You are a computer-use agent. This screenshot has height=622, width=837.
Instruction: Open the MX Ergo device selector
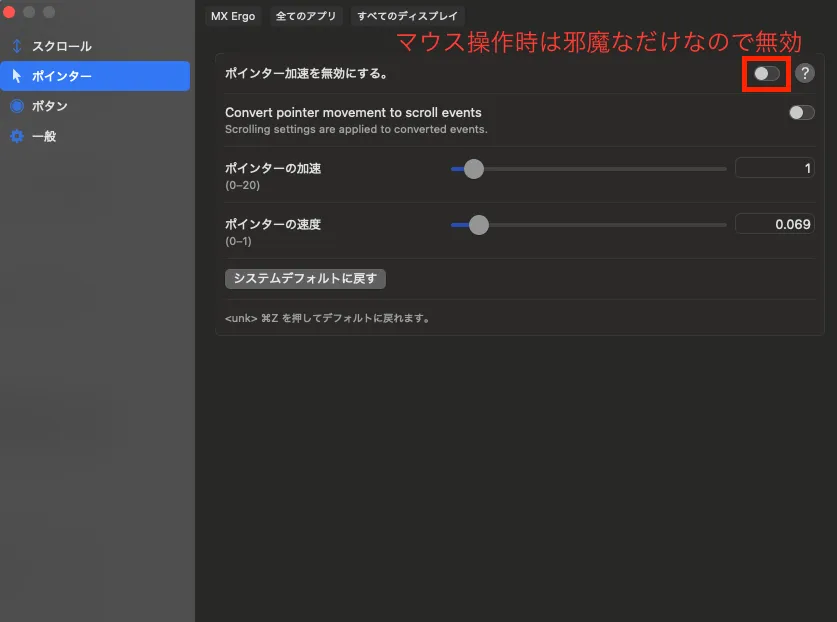(x=233, y=16)
